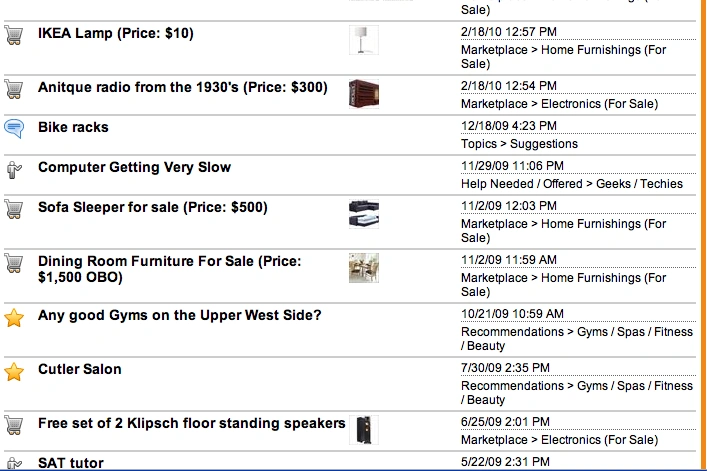
Task: Open the Bike racks topic
Action: coord(73,128)
